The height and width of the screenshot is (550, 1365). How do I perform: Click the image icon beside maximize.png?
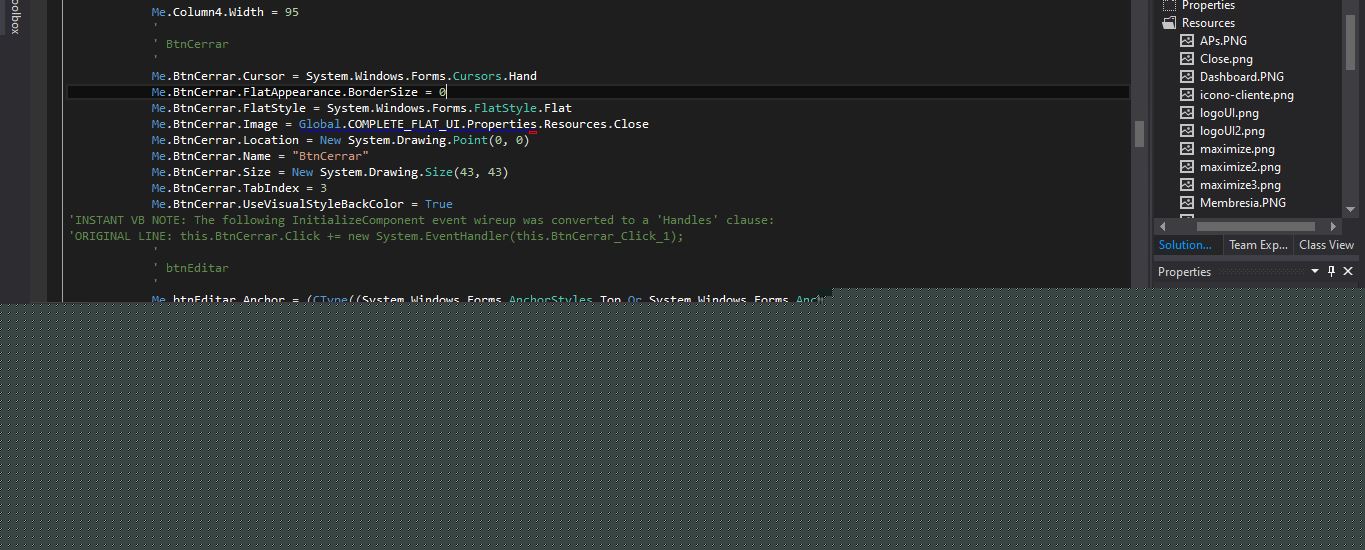(1187, 149)
